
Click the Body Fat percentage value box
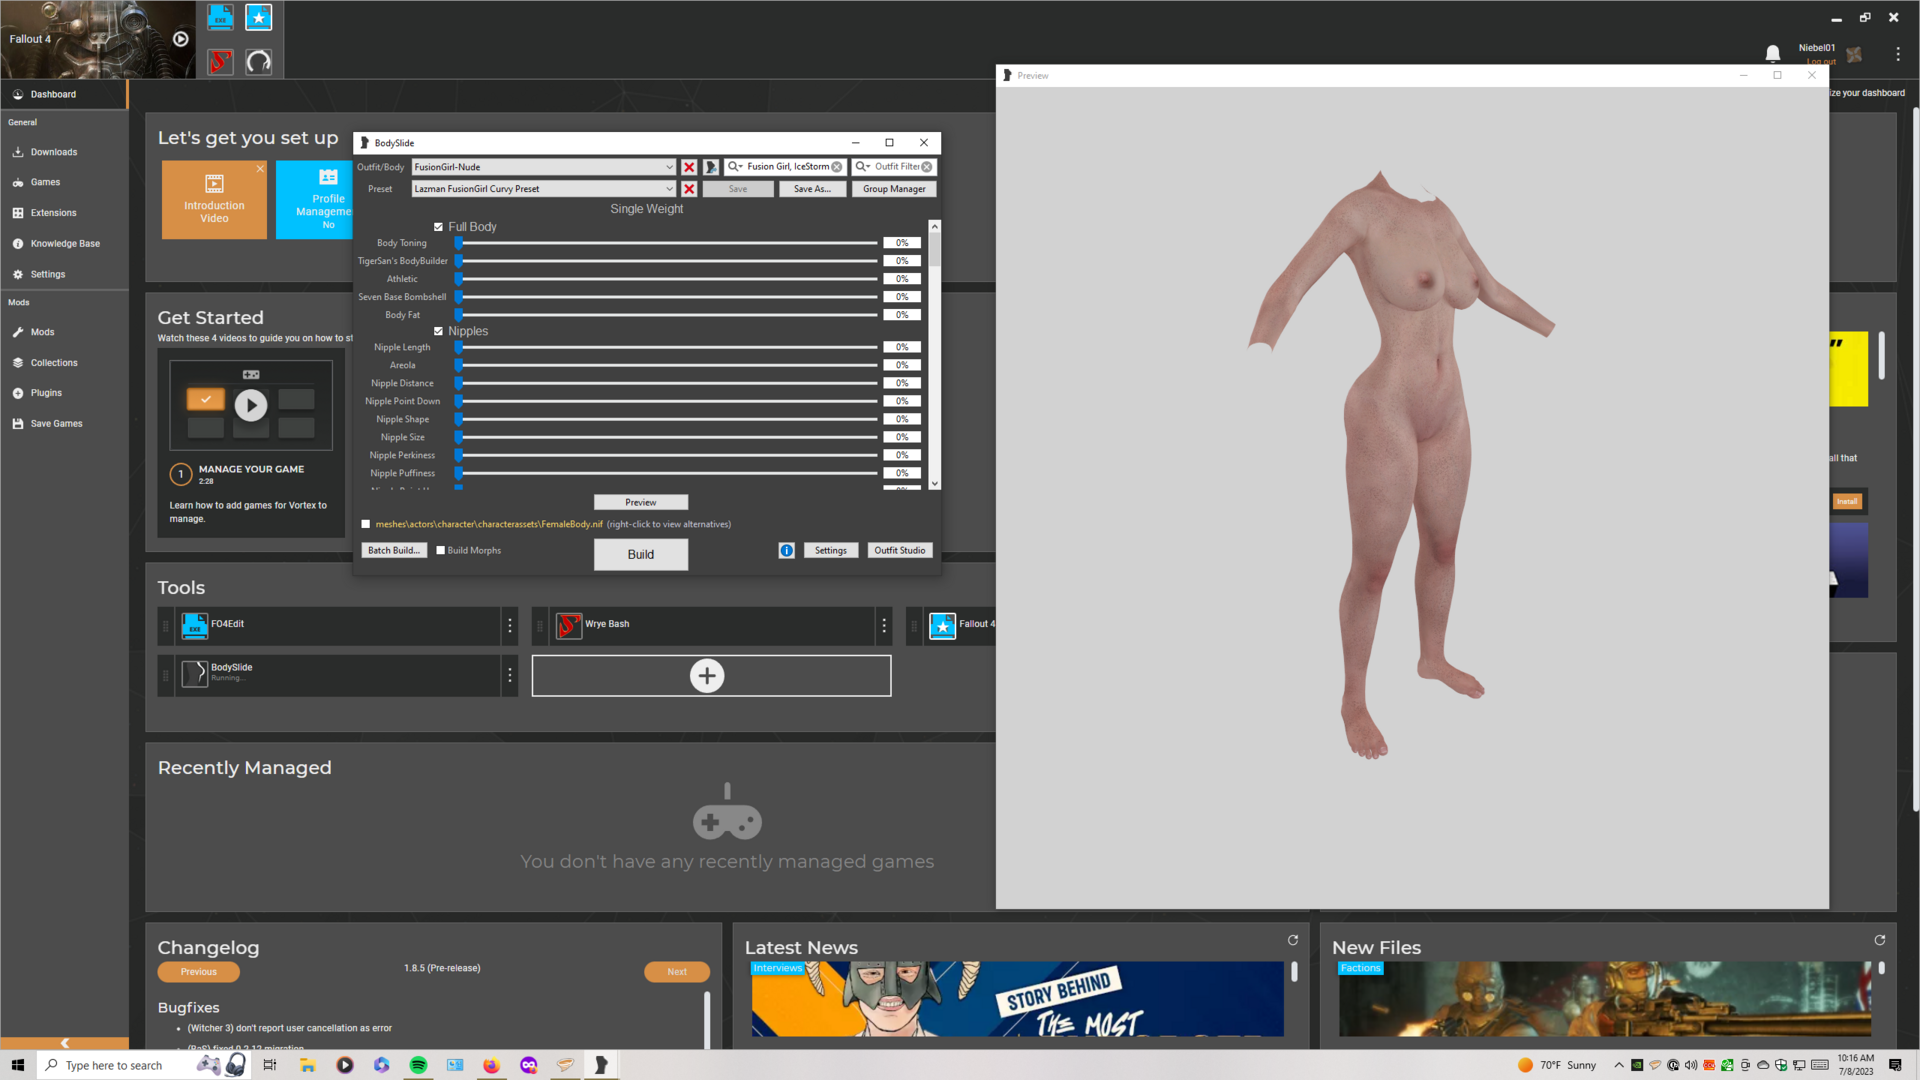(902, 315)
